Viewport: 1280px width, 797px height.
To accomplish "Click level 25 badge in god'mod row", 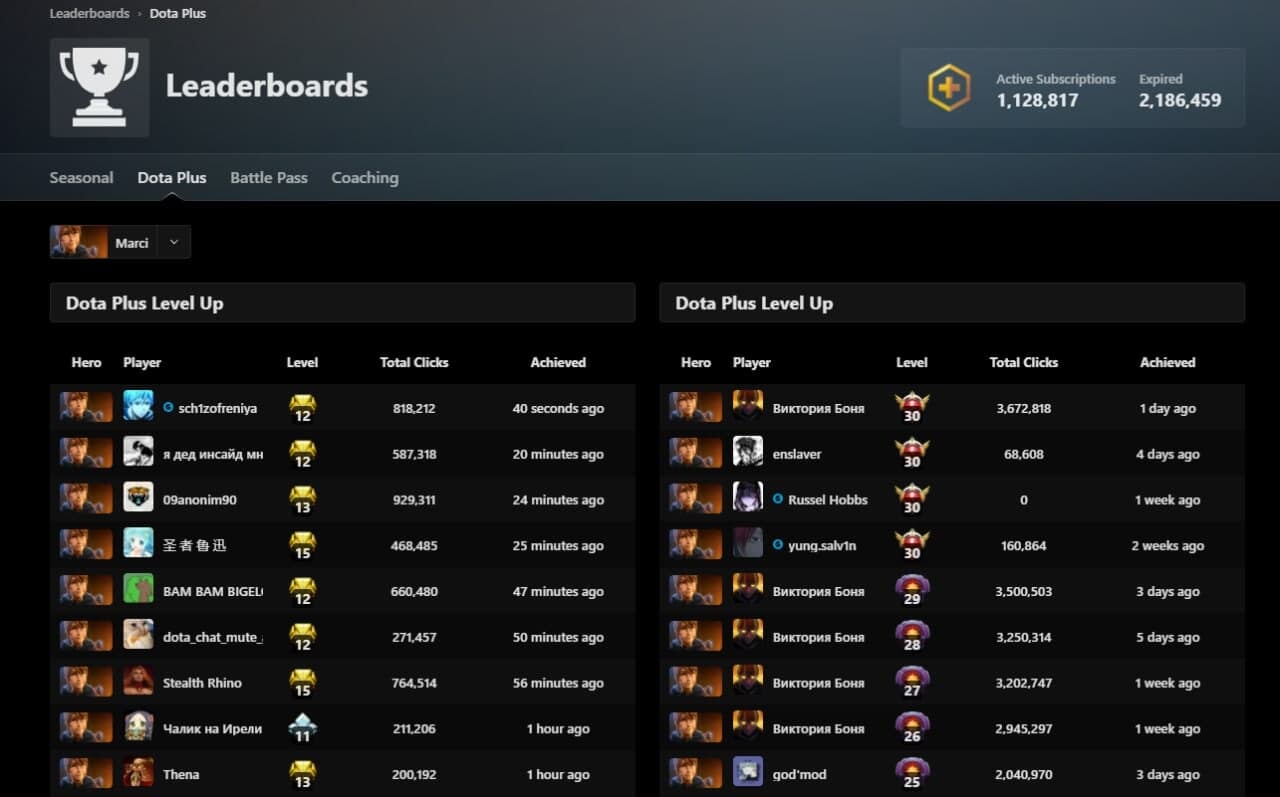I will point(912,774).
